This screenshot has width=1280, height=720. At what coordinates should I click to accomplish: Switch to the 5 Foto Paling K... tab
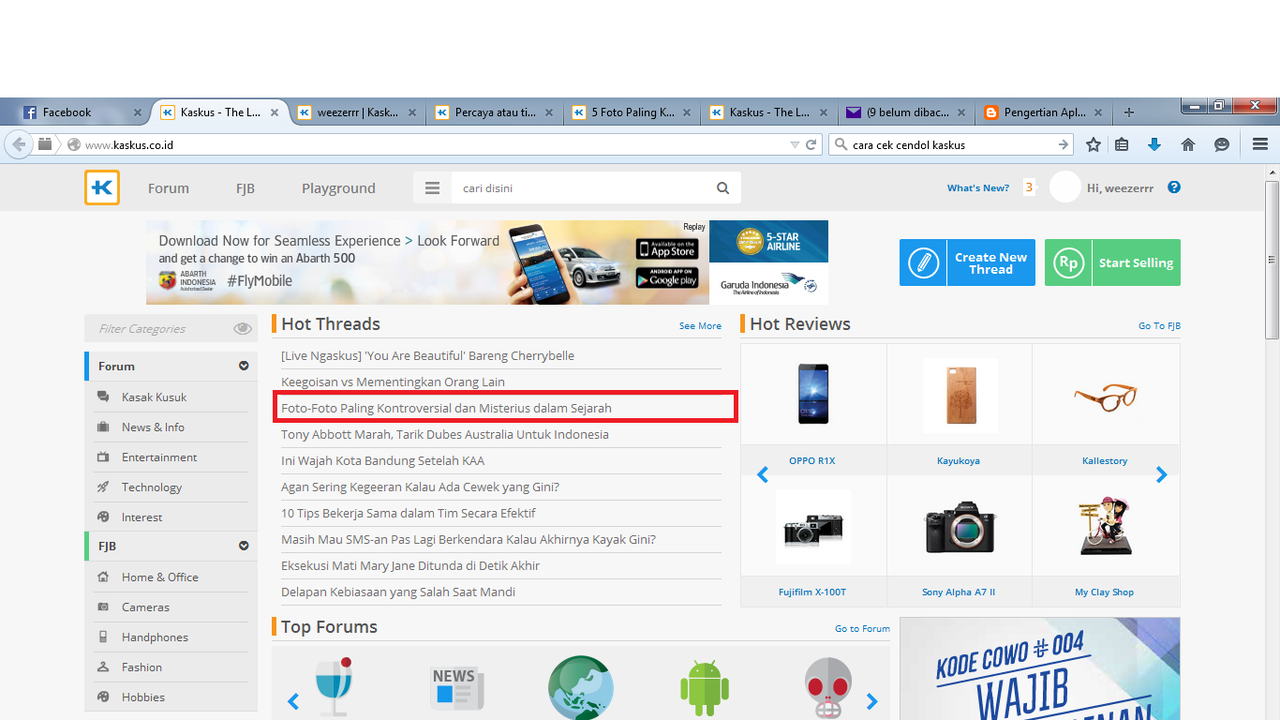633,112
